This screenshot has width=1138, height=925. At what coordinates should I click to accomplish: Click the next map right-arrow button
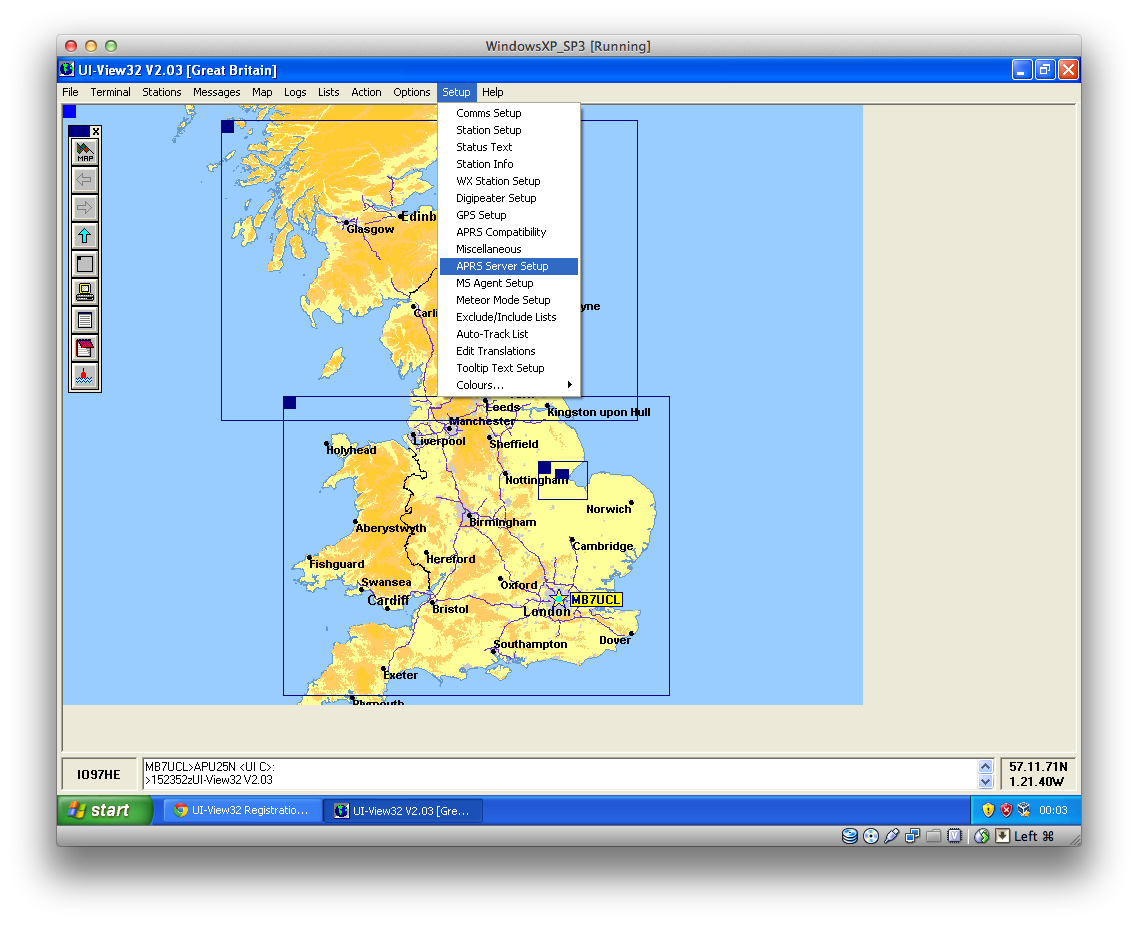(85, 208)
